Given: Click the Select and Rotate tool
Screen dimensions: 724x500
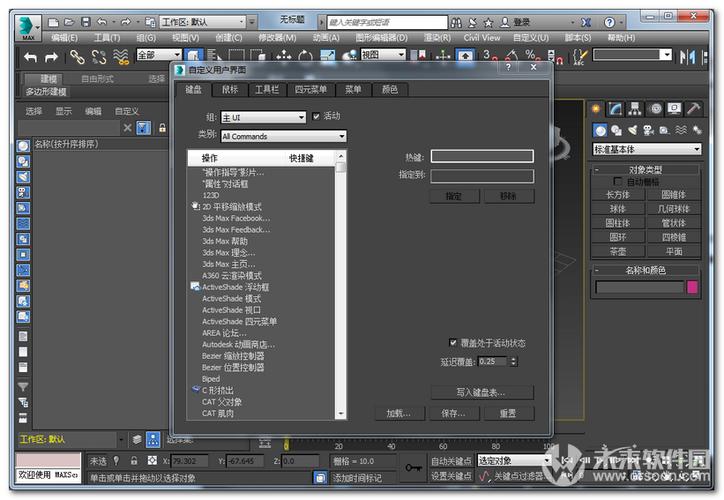Looking at the screenshot, I should click(305, 56).
